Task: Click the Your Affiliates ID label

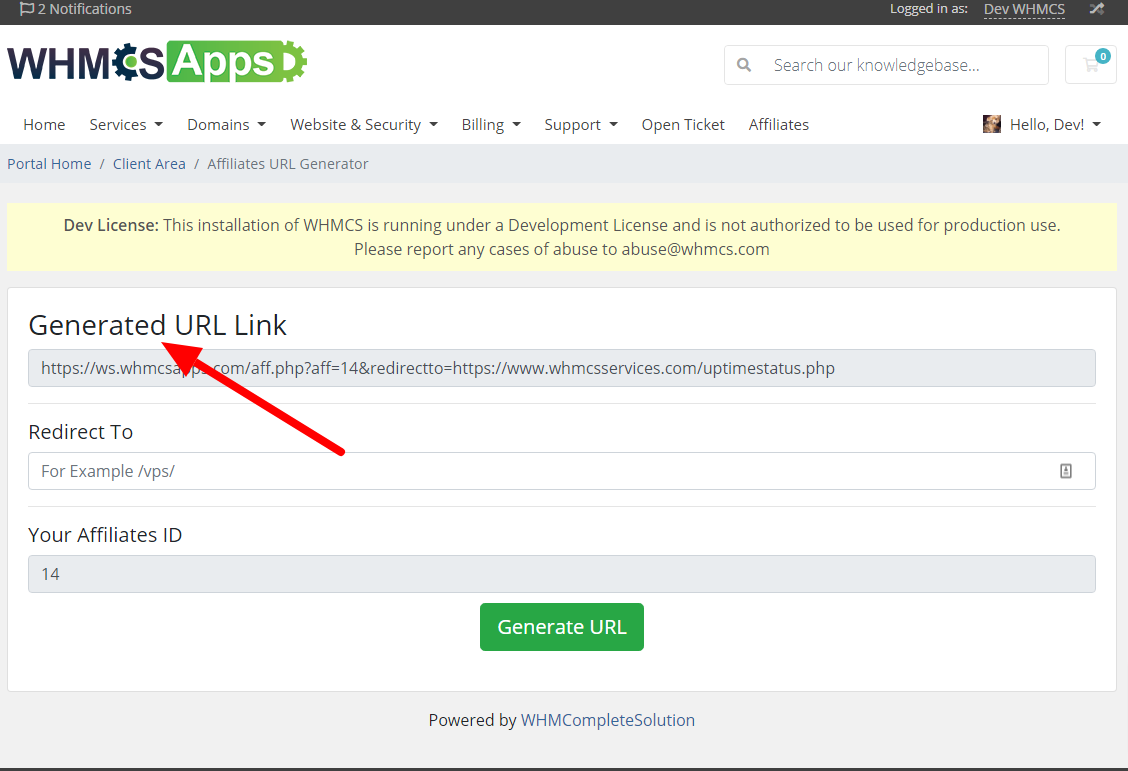Action: 105,535
